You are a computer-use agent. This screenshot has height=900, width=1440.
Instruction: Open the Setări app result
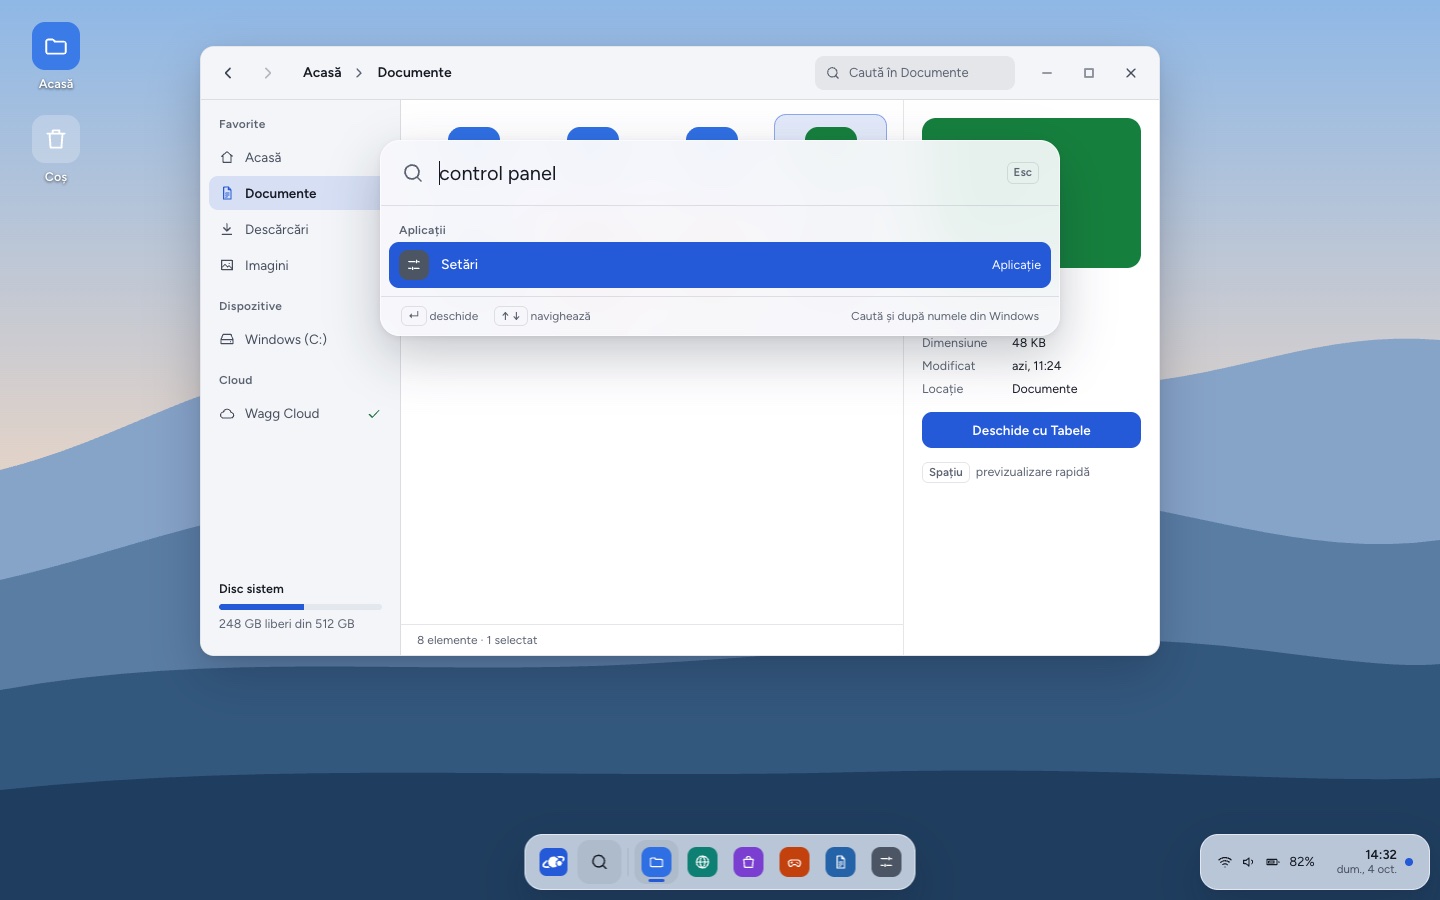(720, 265)
